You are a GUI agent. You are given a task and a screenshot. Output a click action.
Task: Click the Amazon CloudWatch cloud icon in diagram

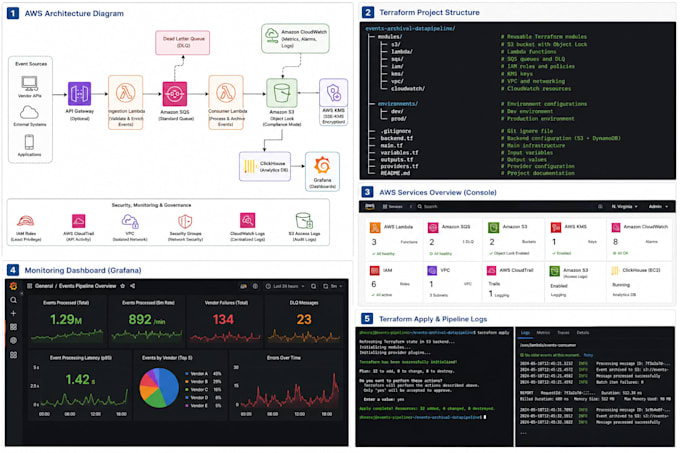click(272, 35)
